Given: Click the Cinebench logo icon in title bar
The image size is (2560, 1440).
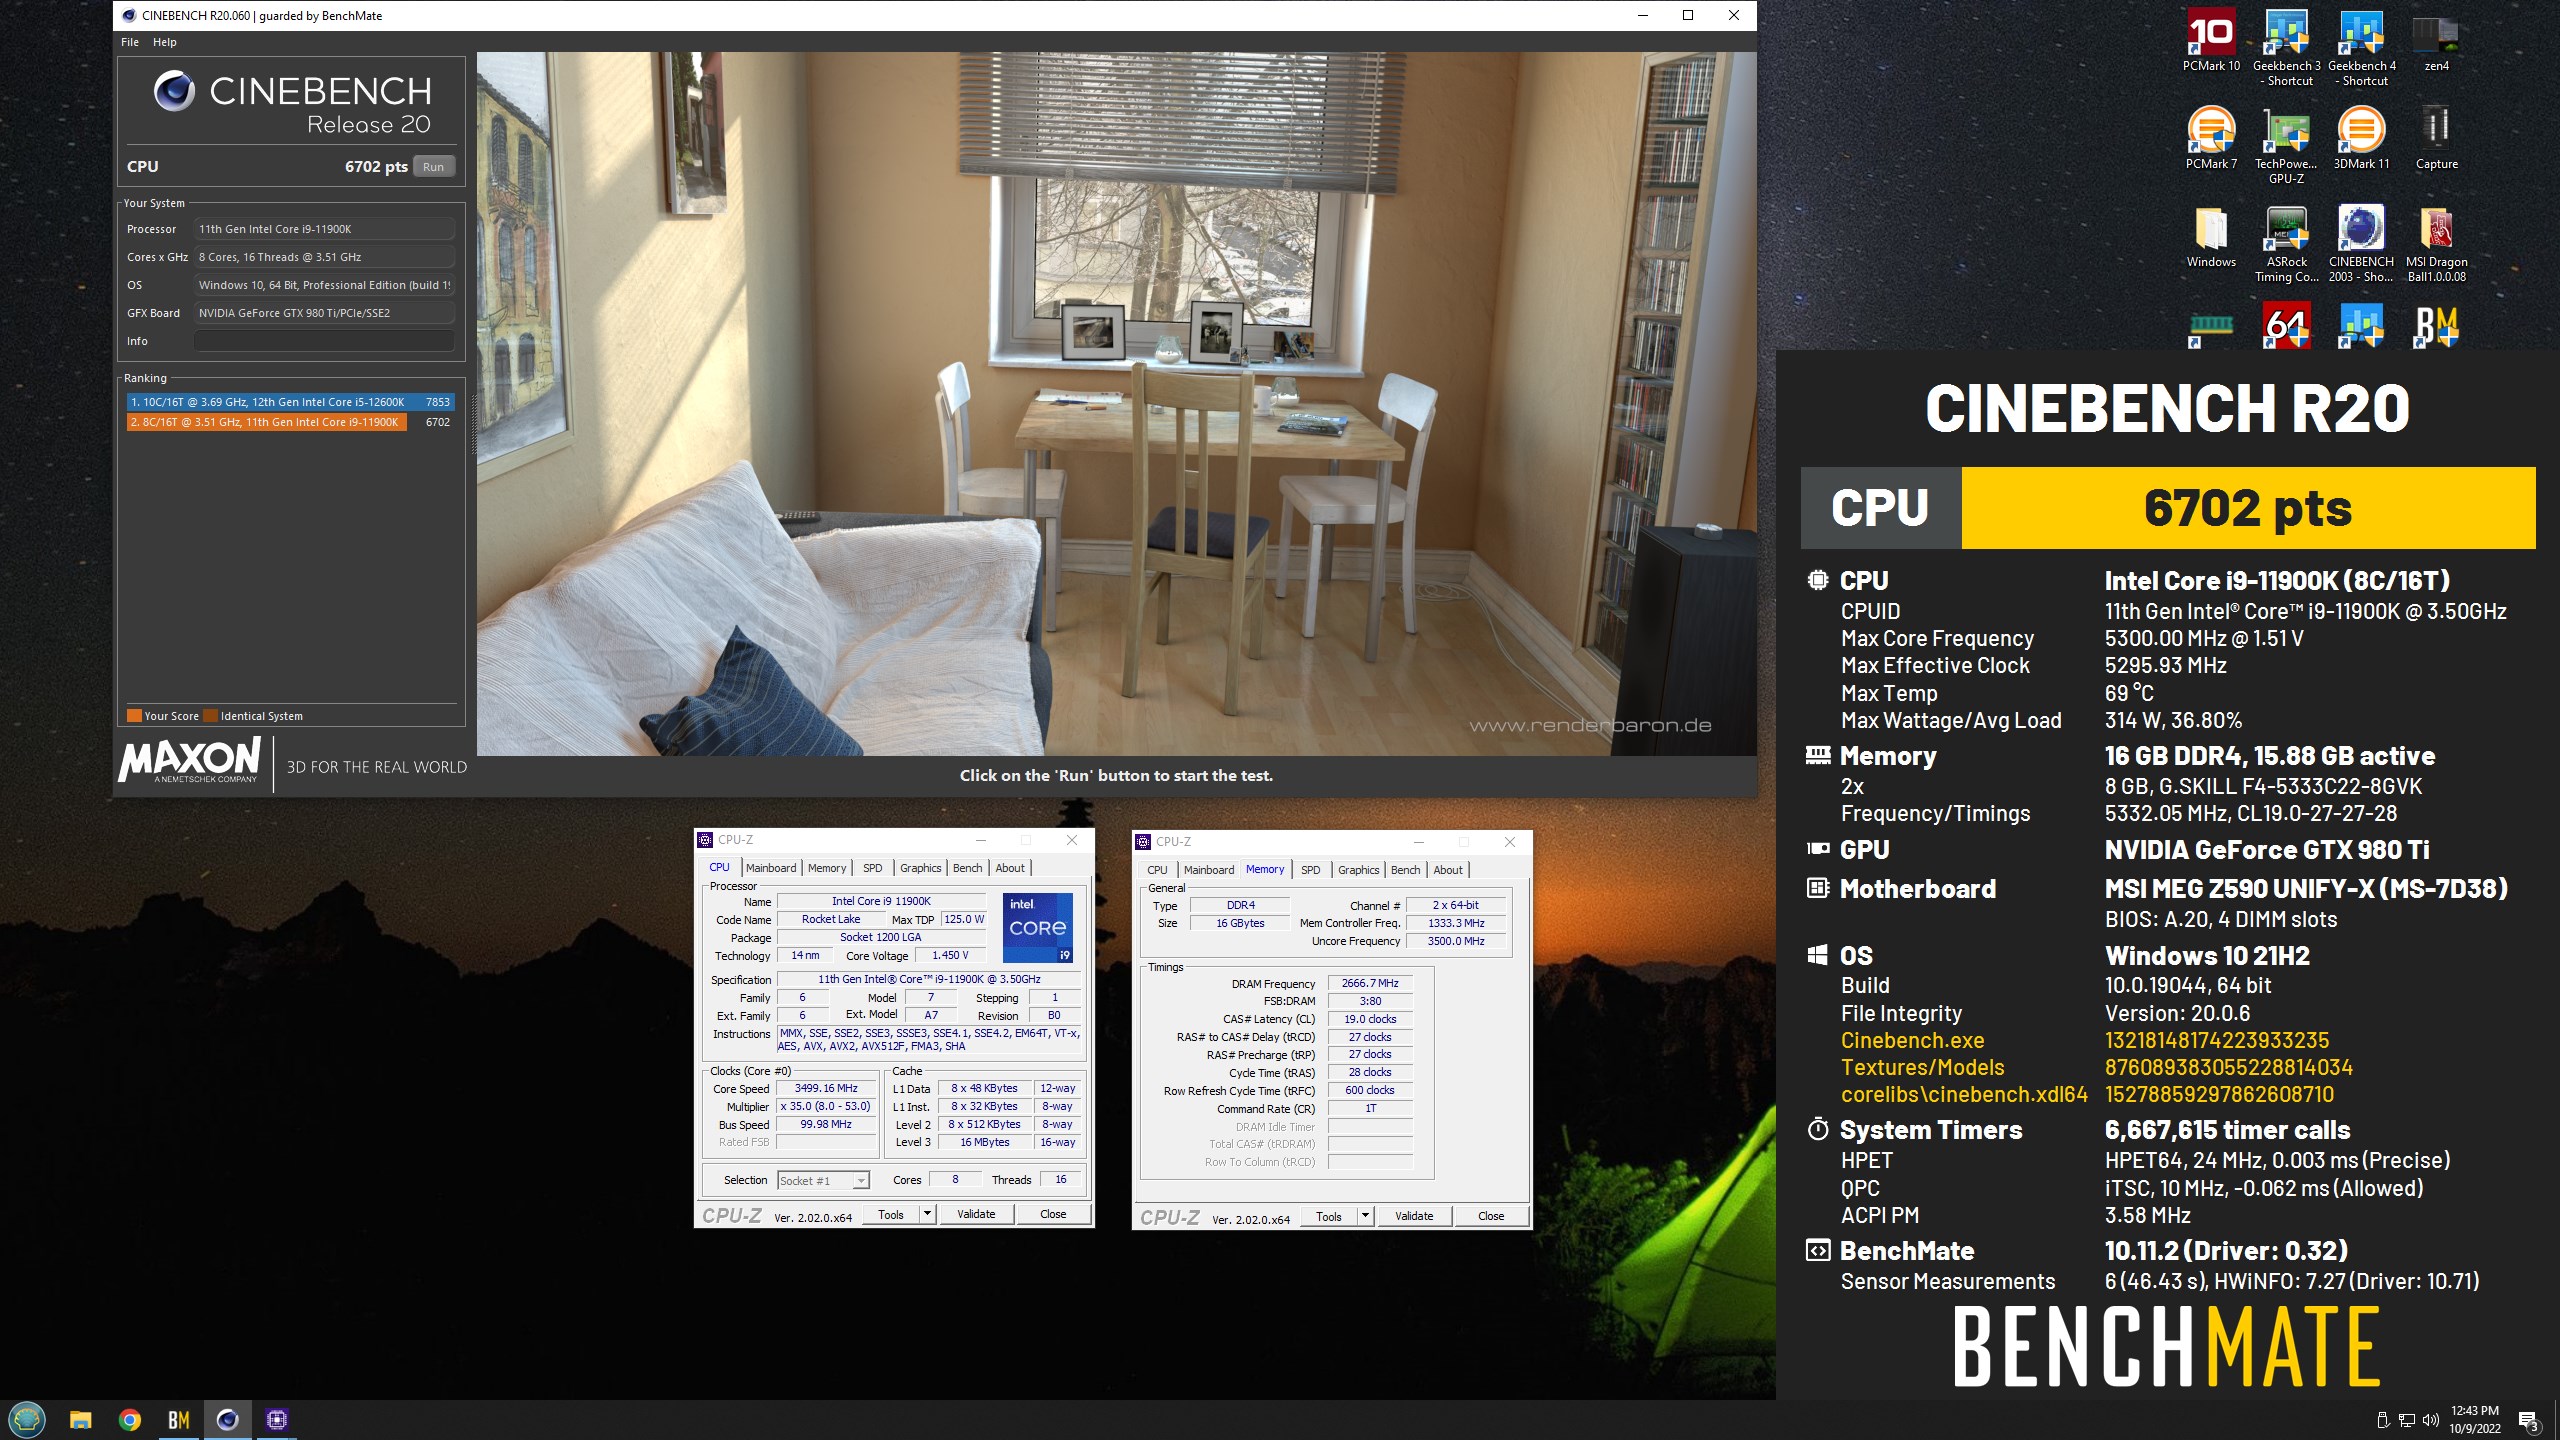Looking at the screenshot, I should 129,15.
